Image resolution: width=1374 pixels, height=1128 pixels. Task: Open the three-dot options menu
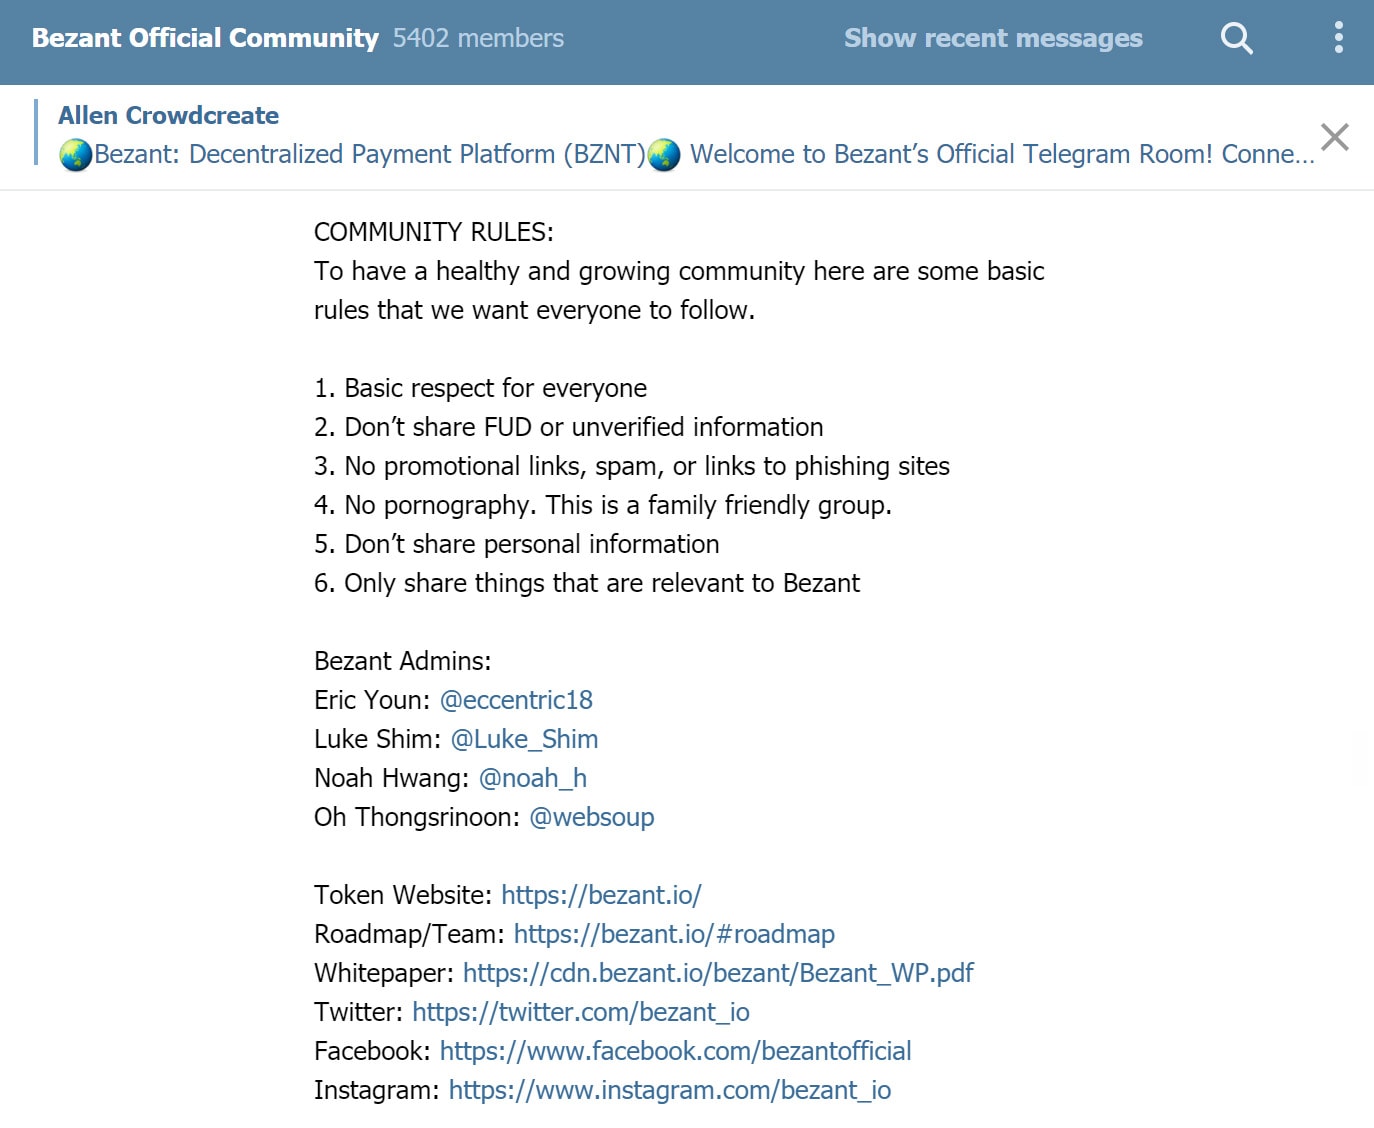tap(1338, 38)
